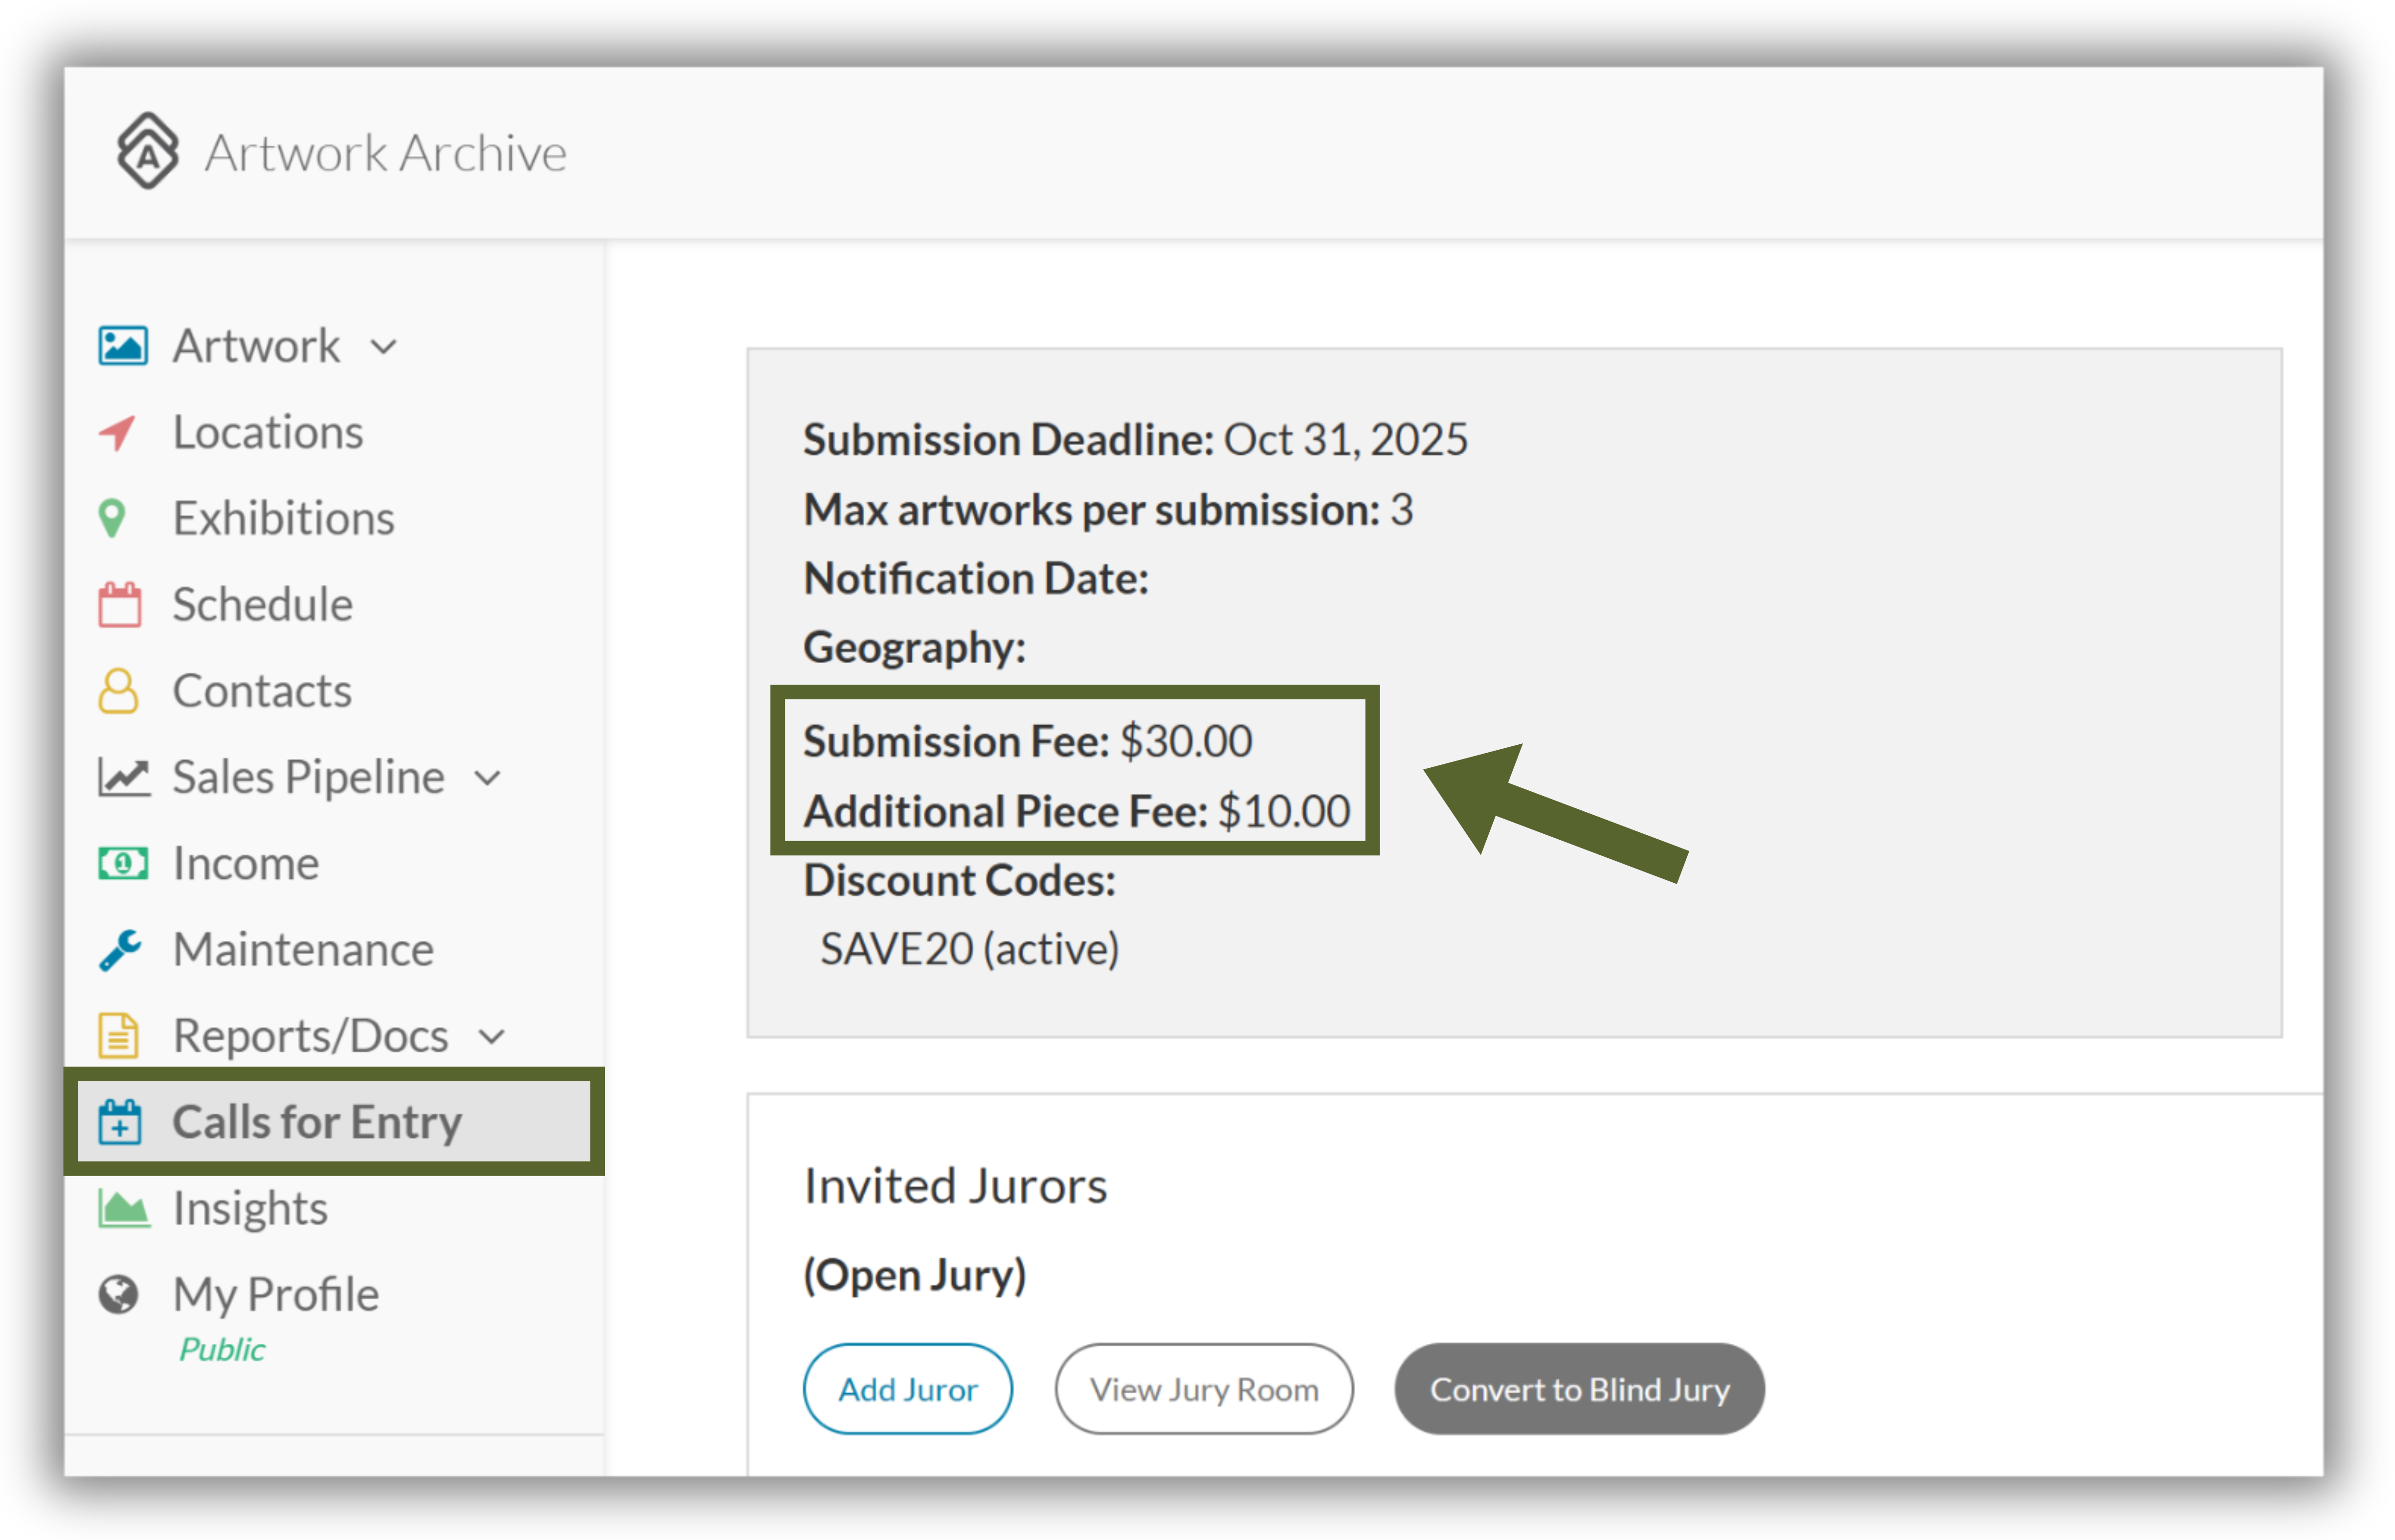Click Convert to Blind Jury button
The image size is (2395, 1540).
point(1579,1389)
